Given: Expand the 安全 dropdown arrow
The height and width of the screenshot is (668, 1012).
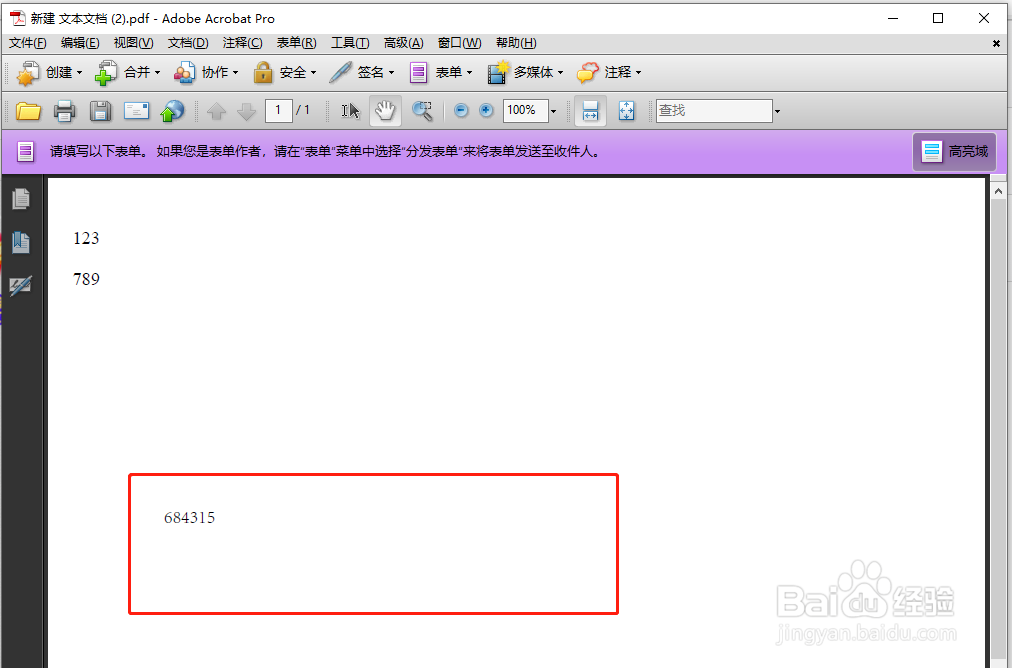Looking at the screenshot, I should [x=314, y=72].
